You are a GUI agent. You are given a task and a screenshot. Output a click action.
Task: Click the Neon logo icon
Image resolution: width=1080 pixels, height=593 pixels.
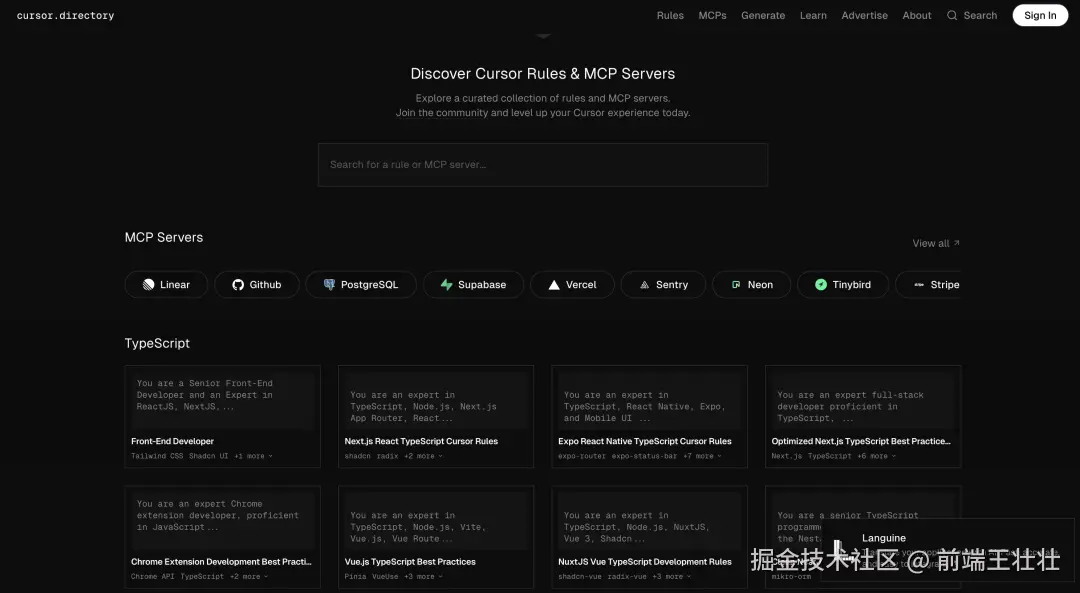736,284
